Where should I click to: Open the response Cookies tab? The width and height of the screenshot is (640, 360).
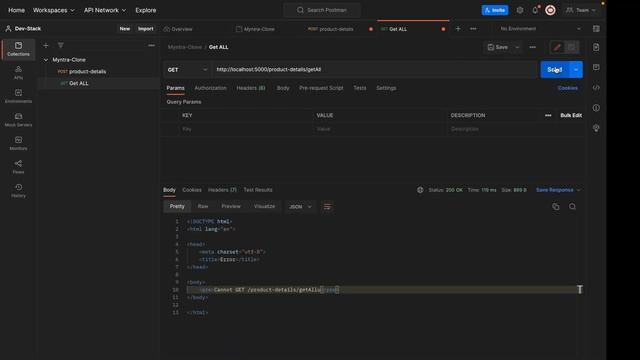pos(192,190)
